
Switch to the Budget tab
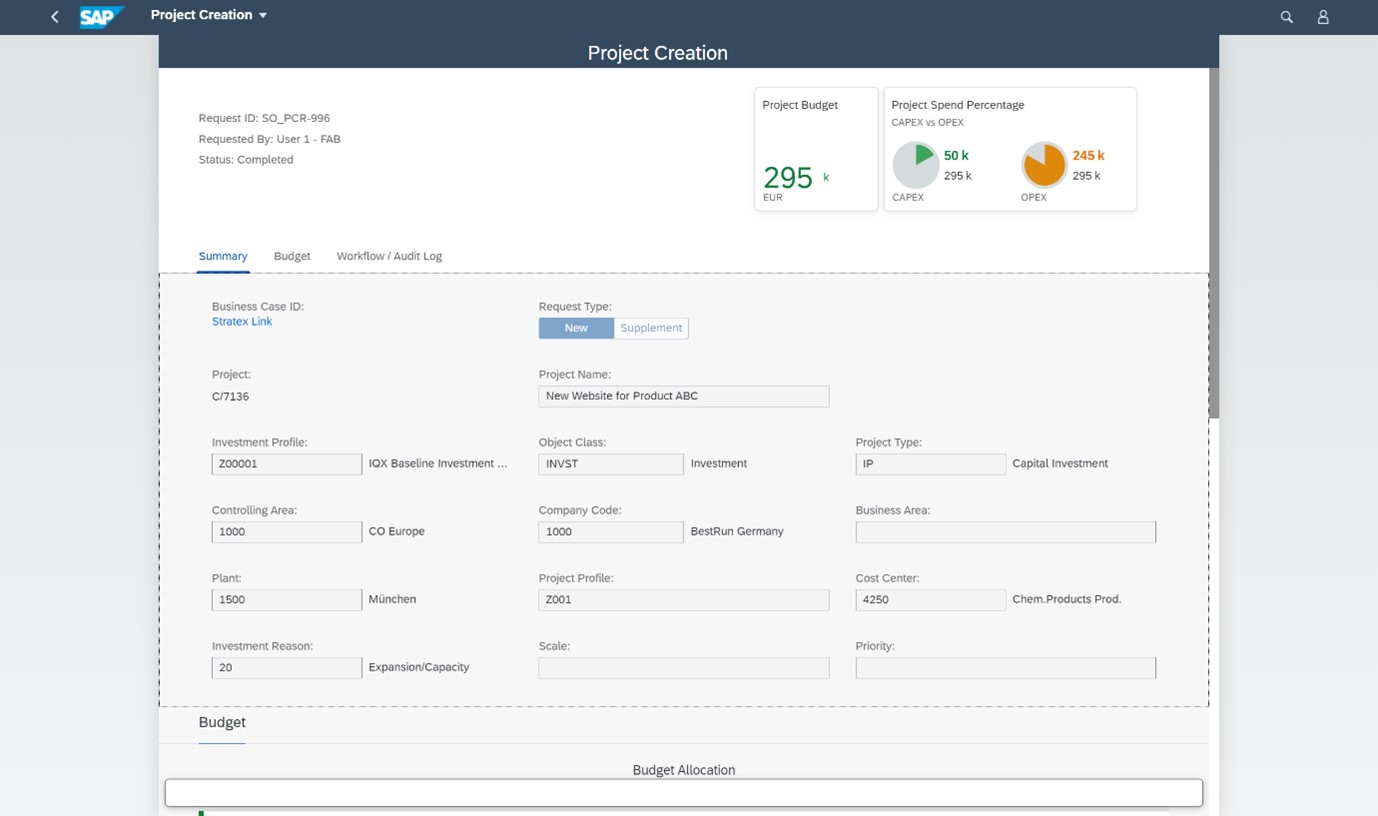pos(291,256)
